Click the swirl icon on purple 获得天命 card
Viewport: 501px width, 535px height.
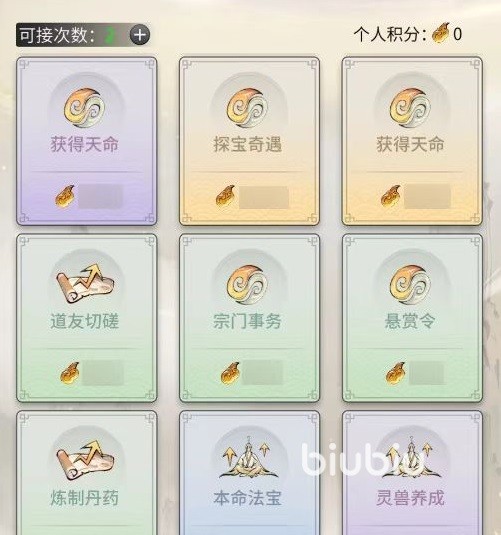[x=84, y=109]
